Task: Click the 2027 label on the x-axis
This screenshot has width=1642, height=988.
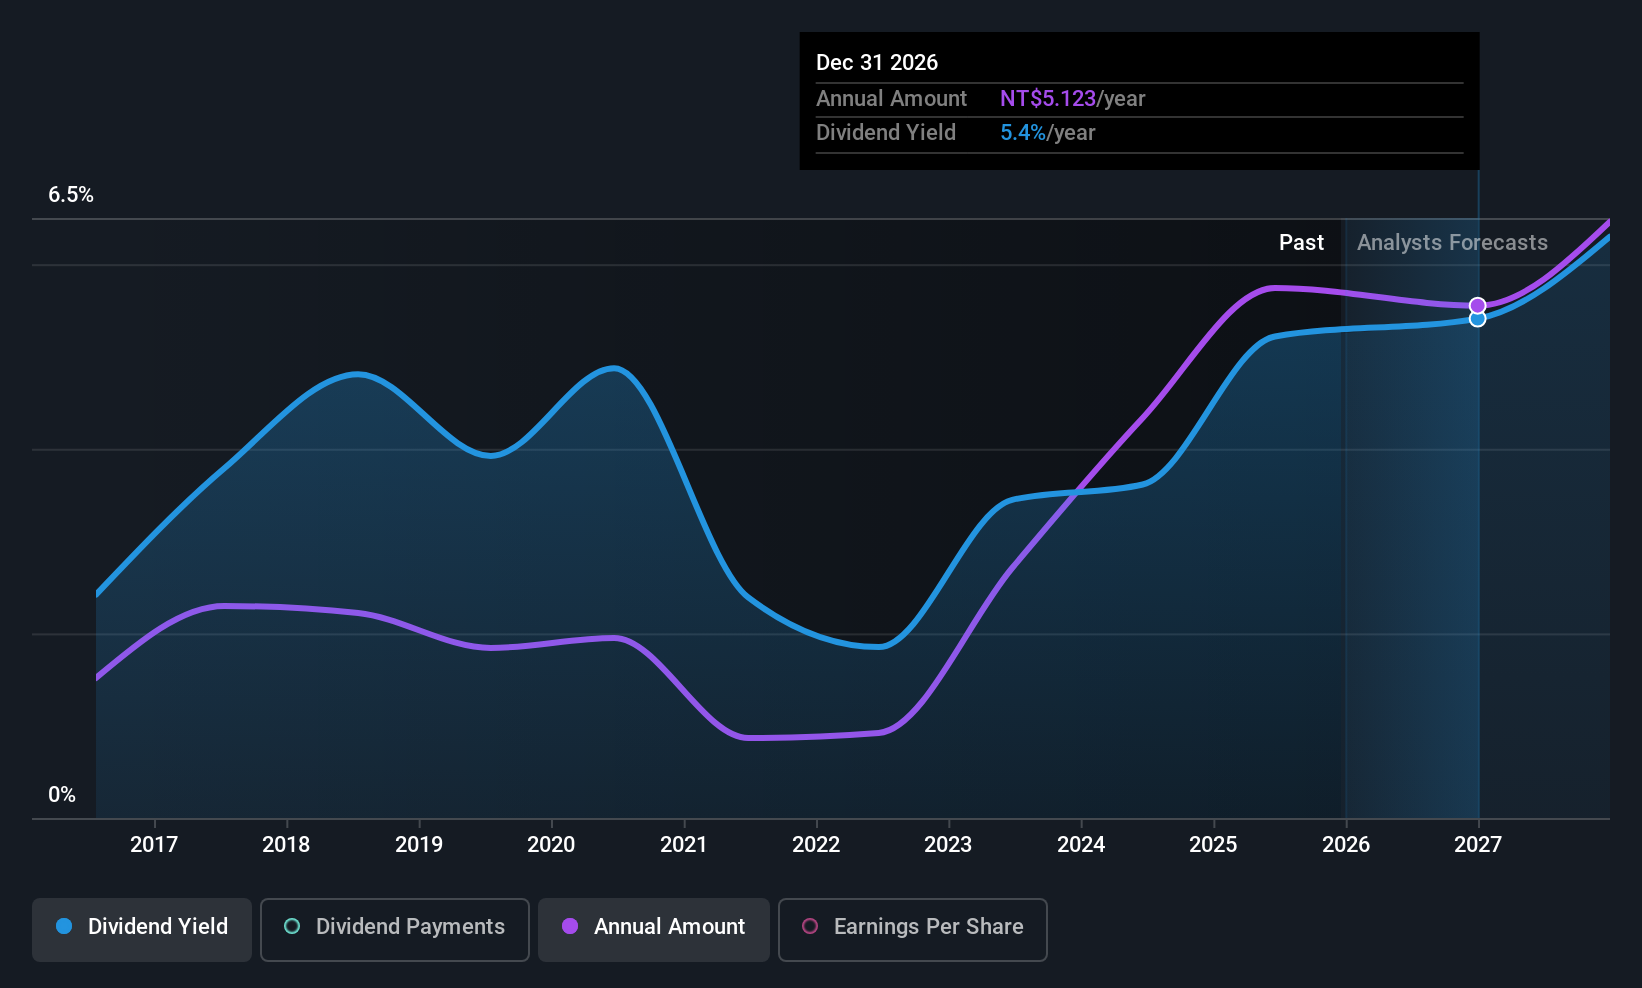Action: [x=1478, y=844]
